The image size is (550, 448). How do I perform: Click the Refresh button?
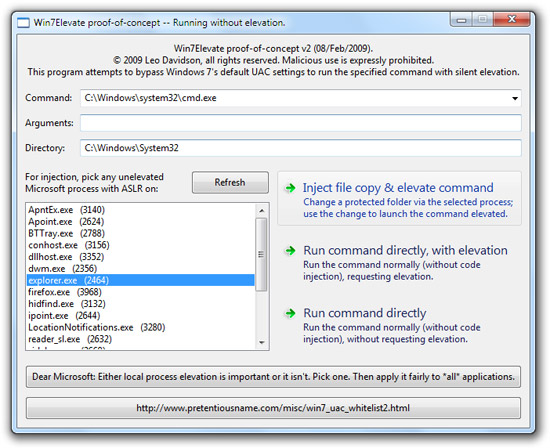pyautogui.click(x=230, y=182)
